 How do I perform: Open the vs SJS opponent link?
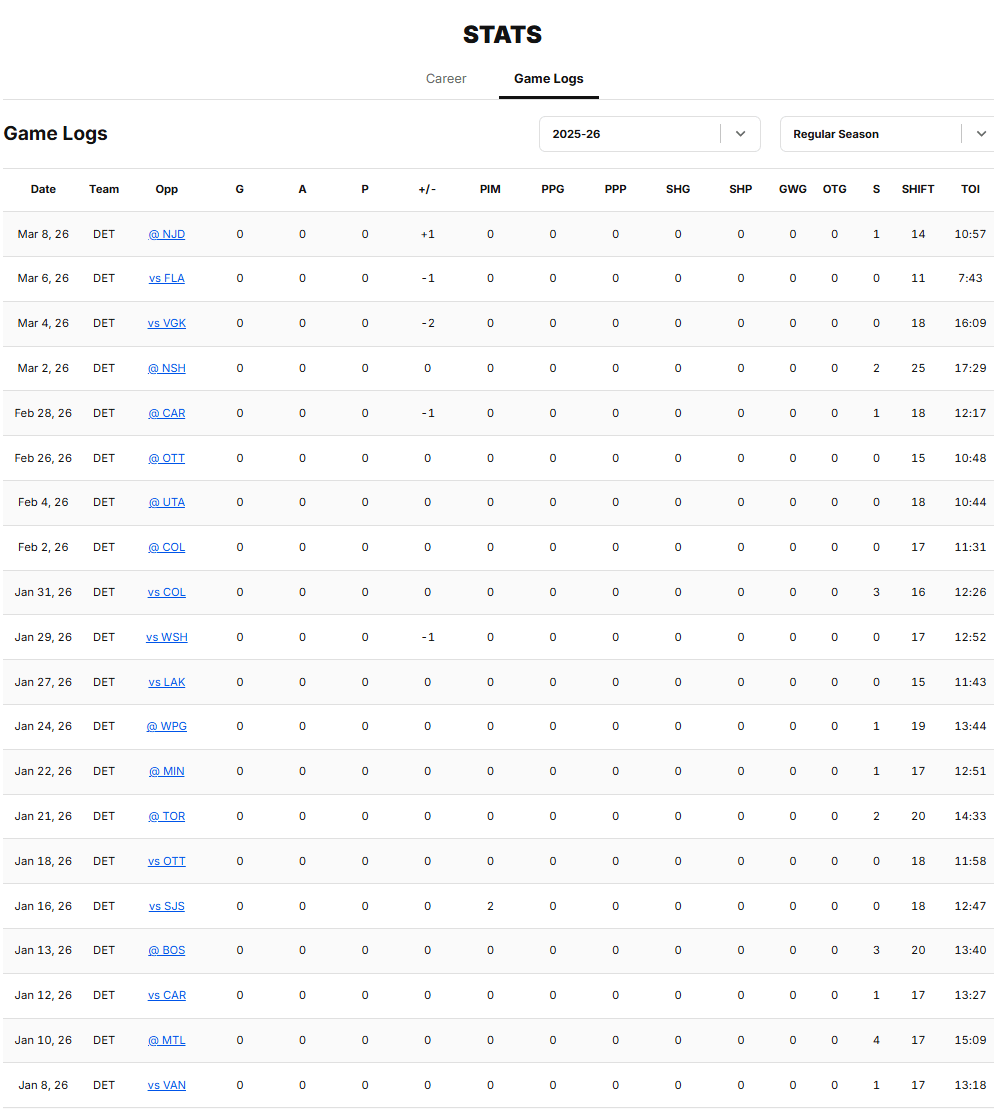coord(167,906)
